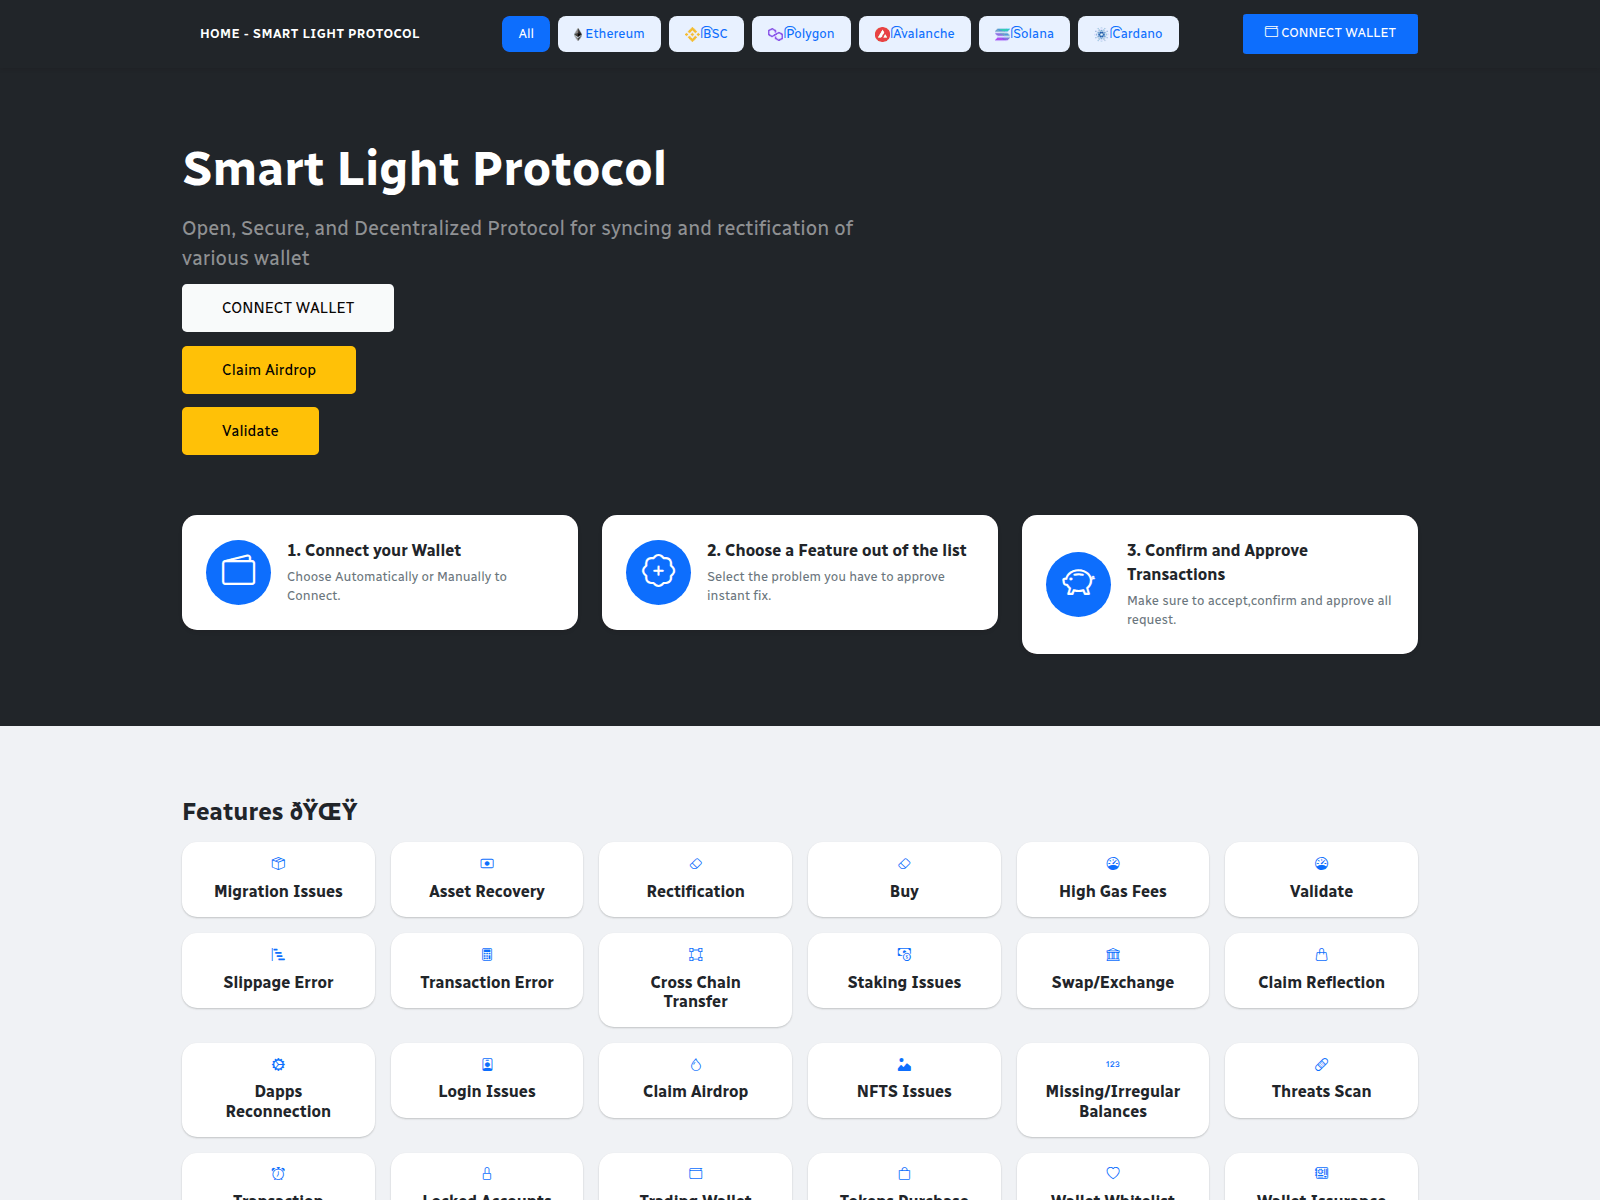Click the white CONNECT WALLET hero button
Image resolution: width=1600 pixels, height=1200 pixels.
288,308
